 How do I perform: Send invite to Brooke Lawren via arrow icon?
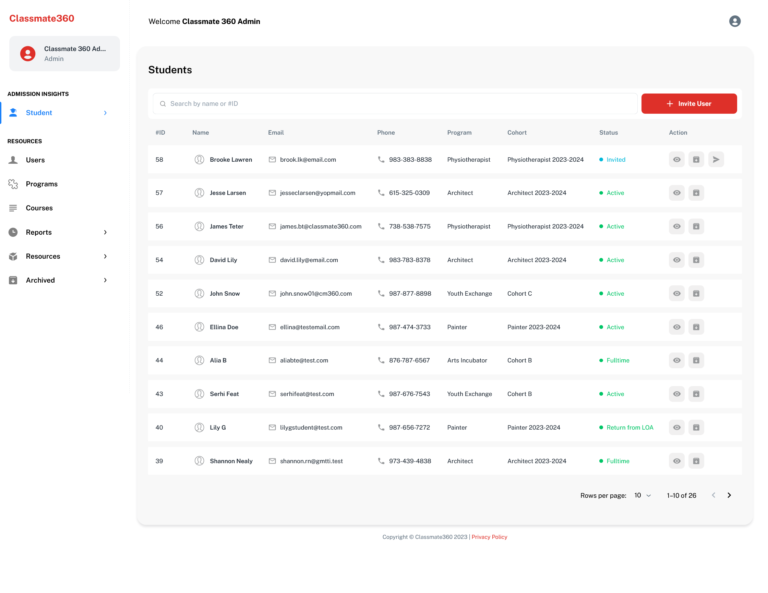click(x=716, y=159)
